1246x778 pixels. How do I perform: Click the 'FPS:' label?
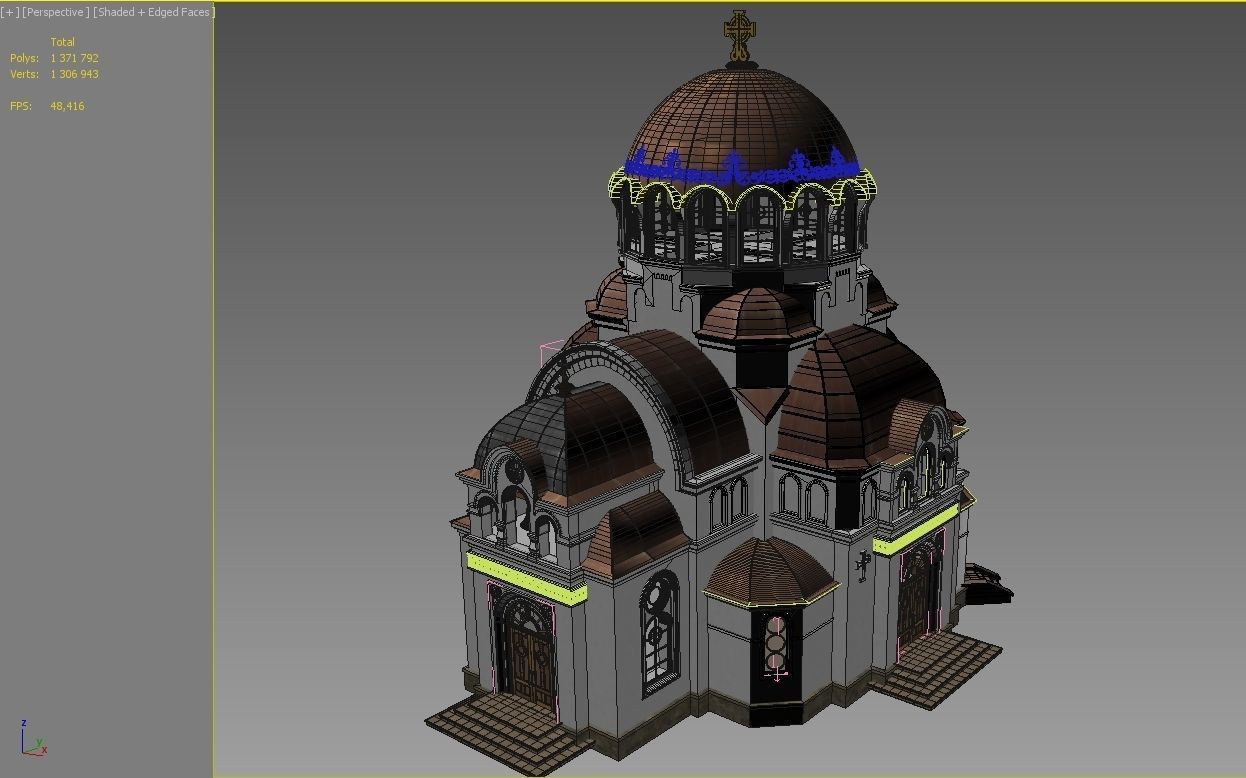(x=21, y=106)
